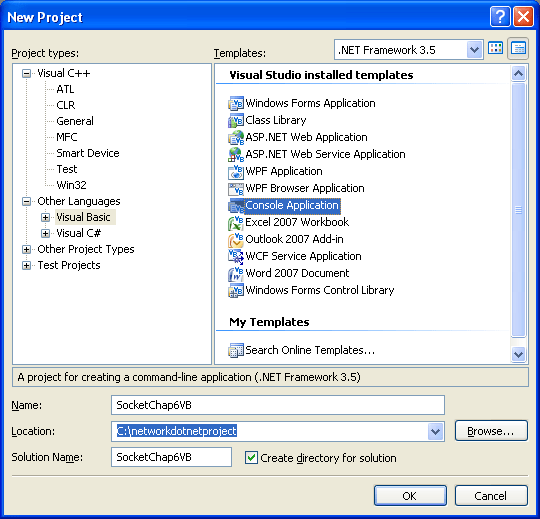This screenshot has width=540, height=519.
Task: Switch templates to large icons view
Action: pos(496,49)
